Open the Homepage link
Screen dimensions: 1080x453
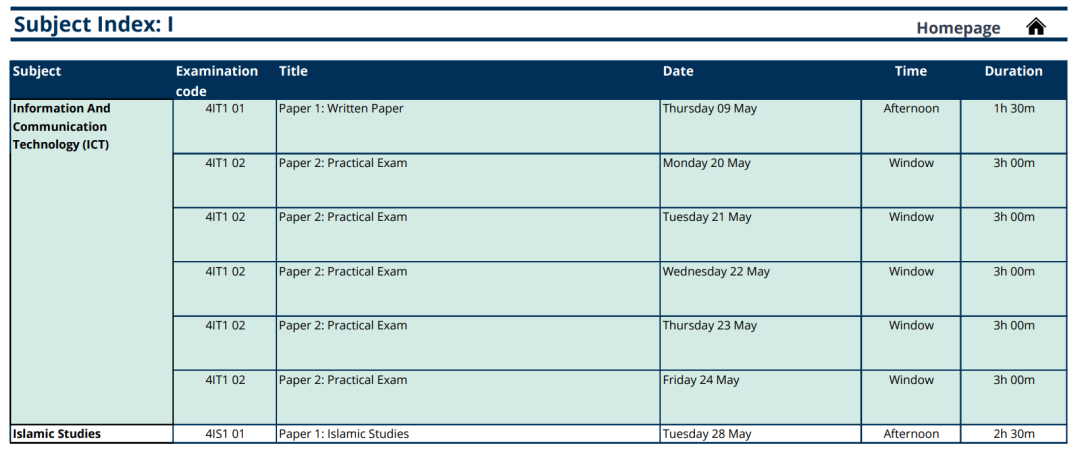(958, 28)
